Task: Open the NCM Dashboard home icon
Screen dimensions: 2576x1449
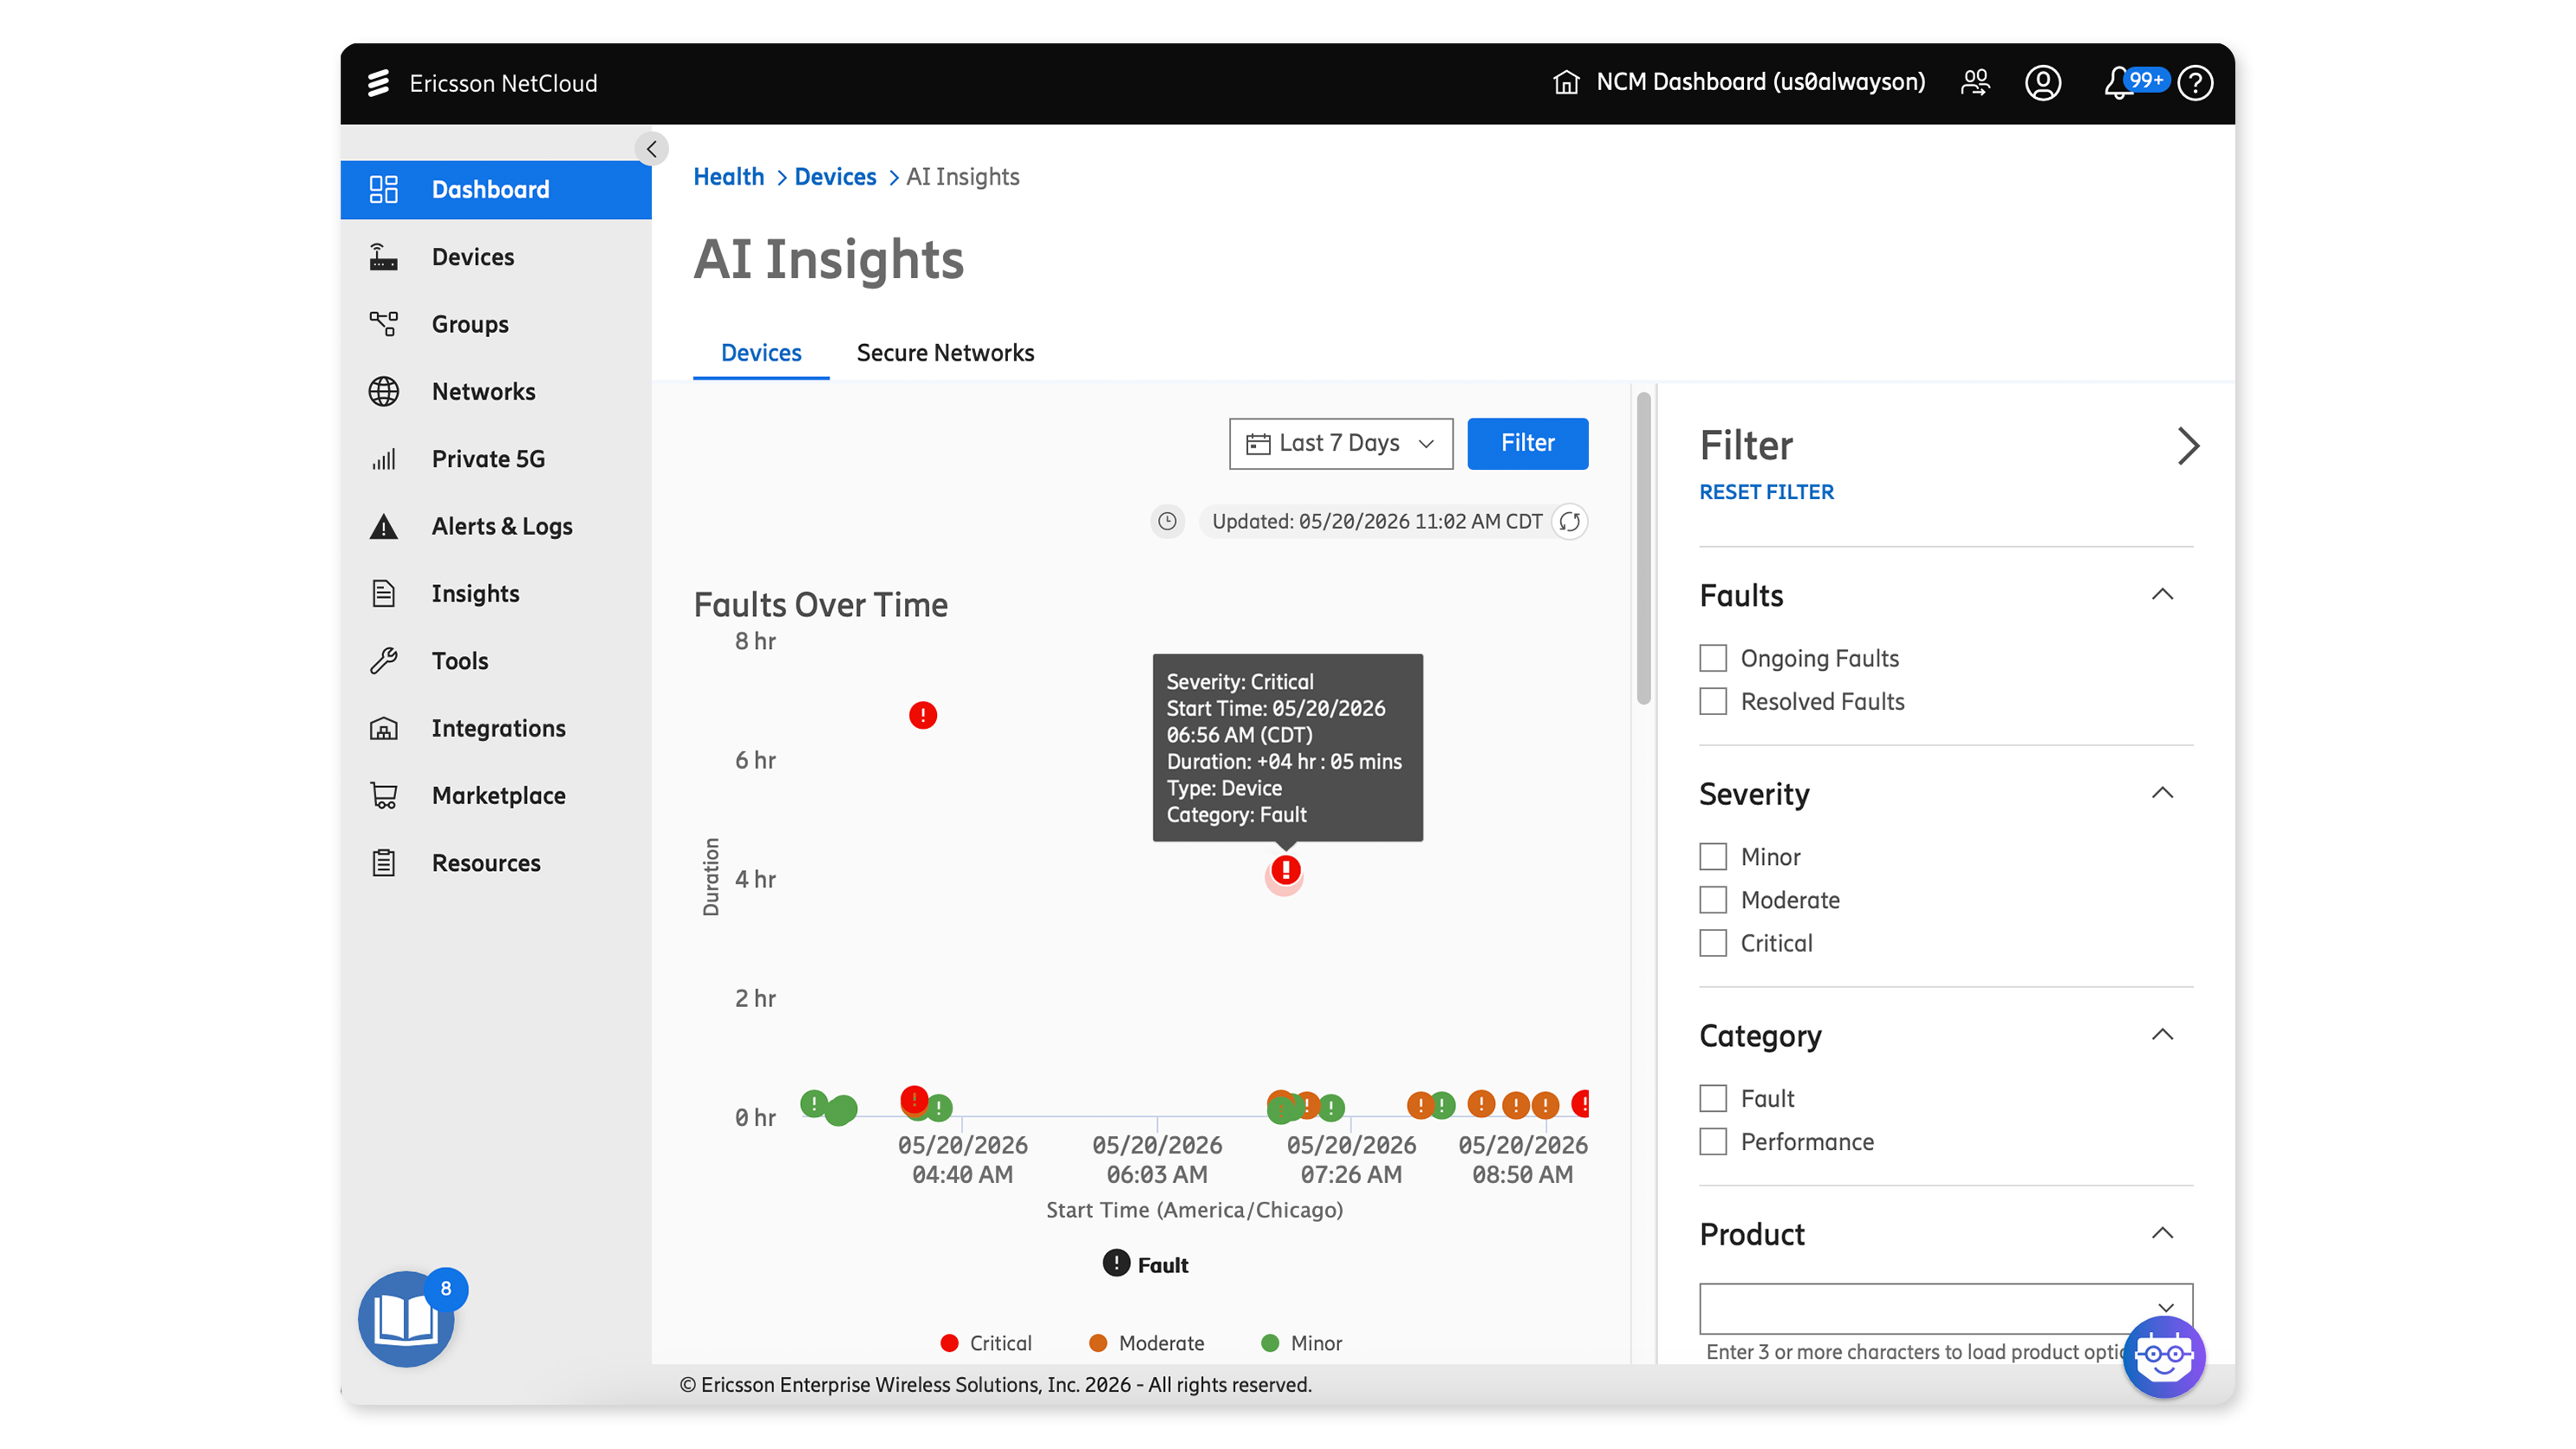Action: [x=1566, y=82]
